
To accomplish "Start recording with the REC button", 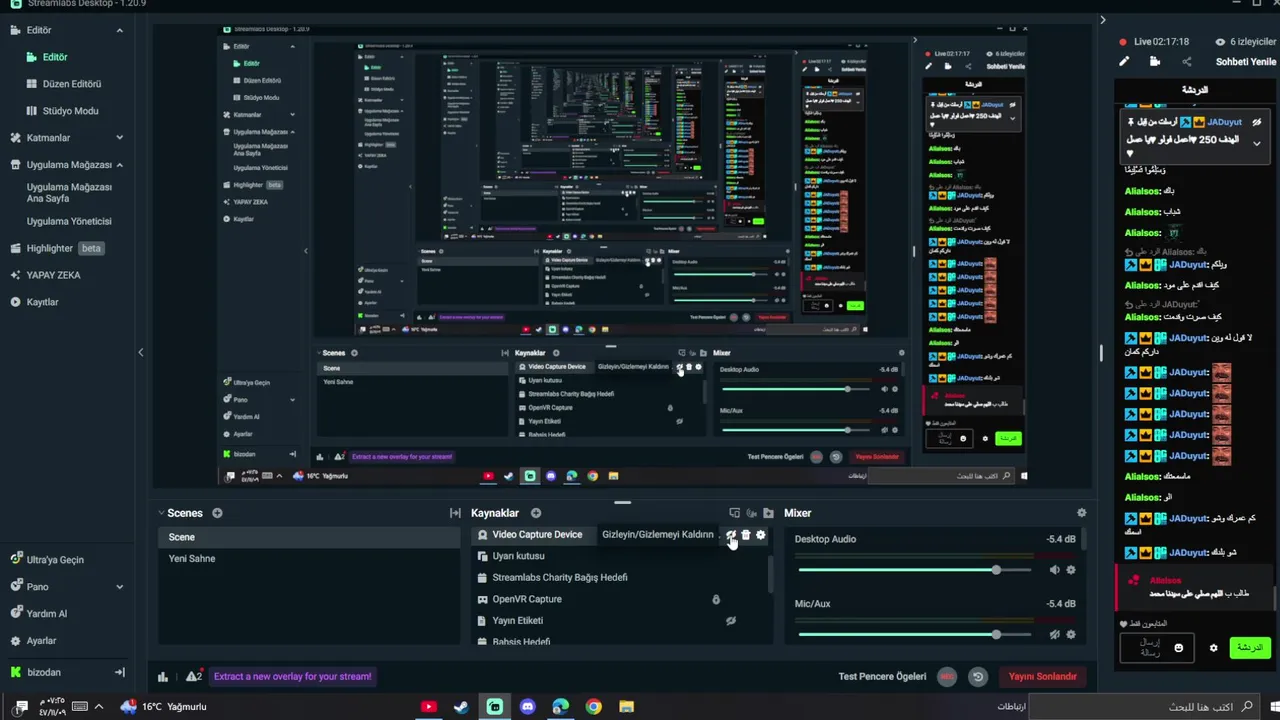I will pos(947,677).
